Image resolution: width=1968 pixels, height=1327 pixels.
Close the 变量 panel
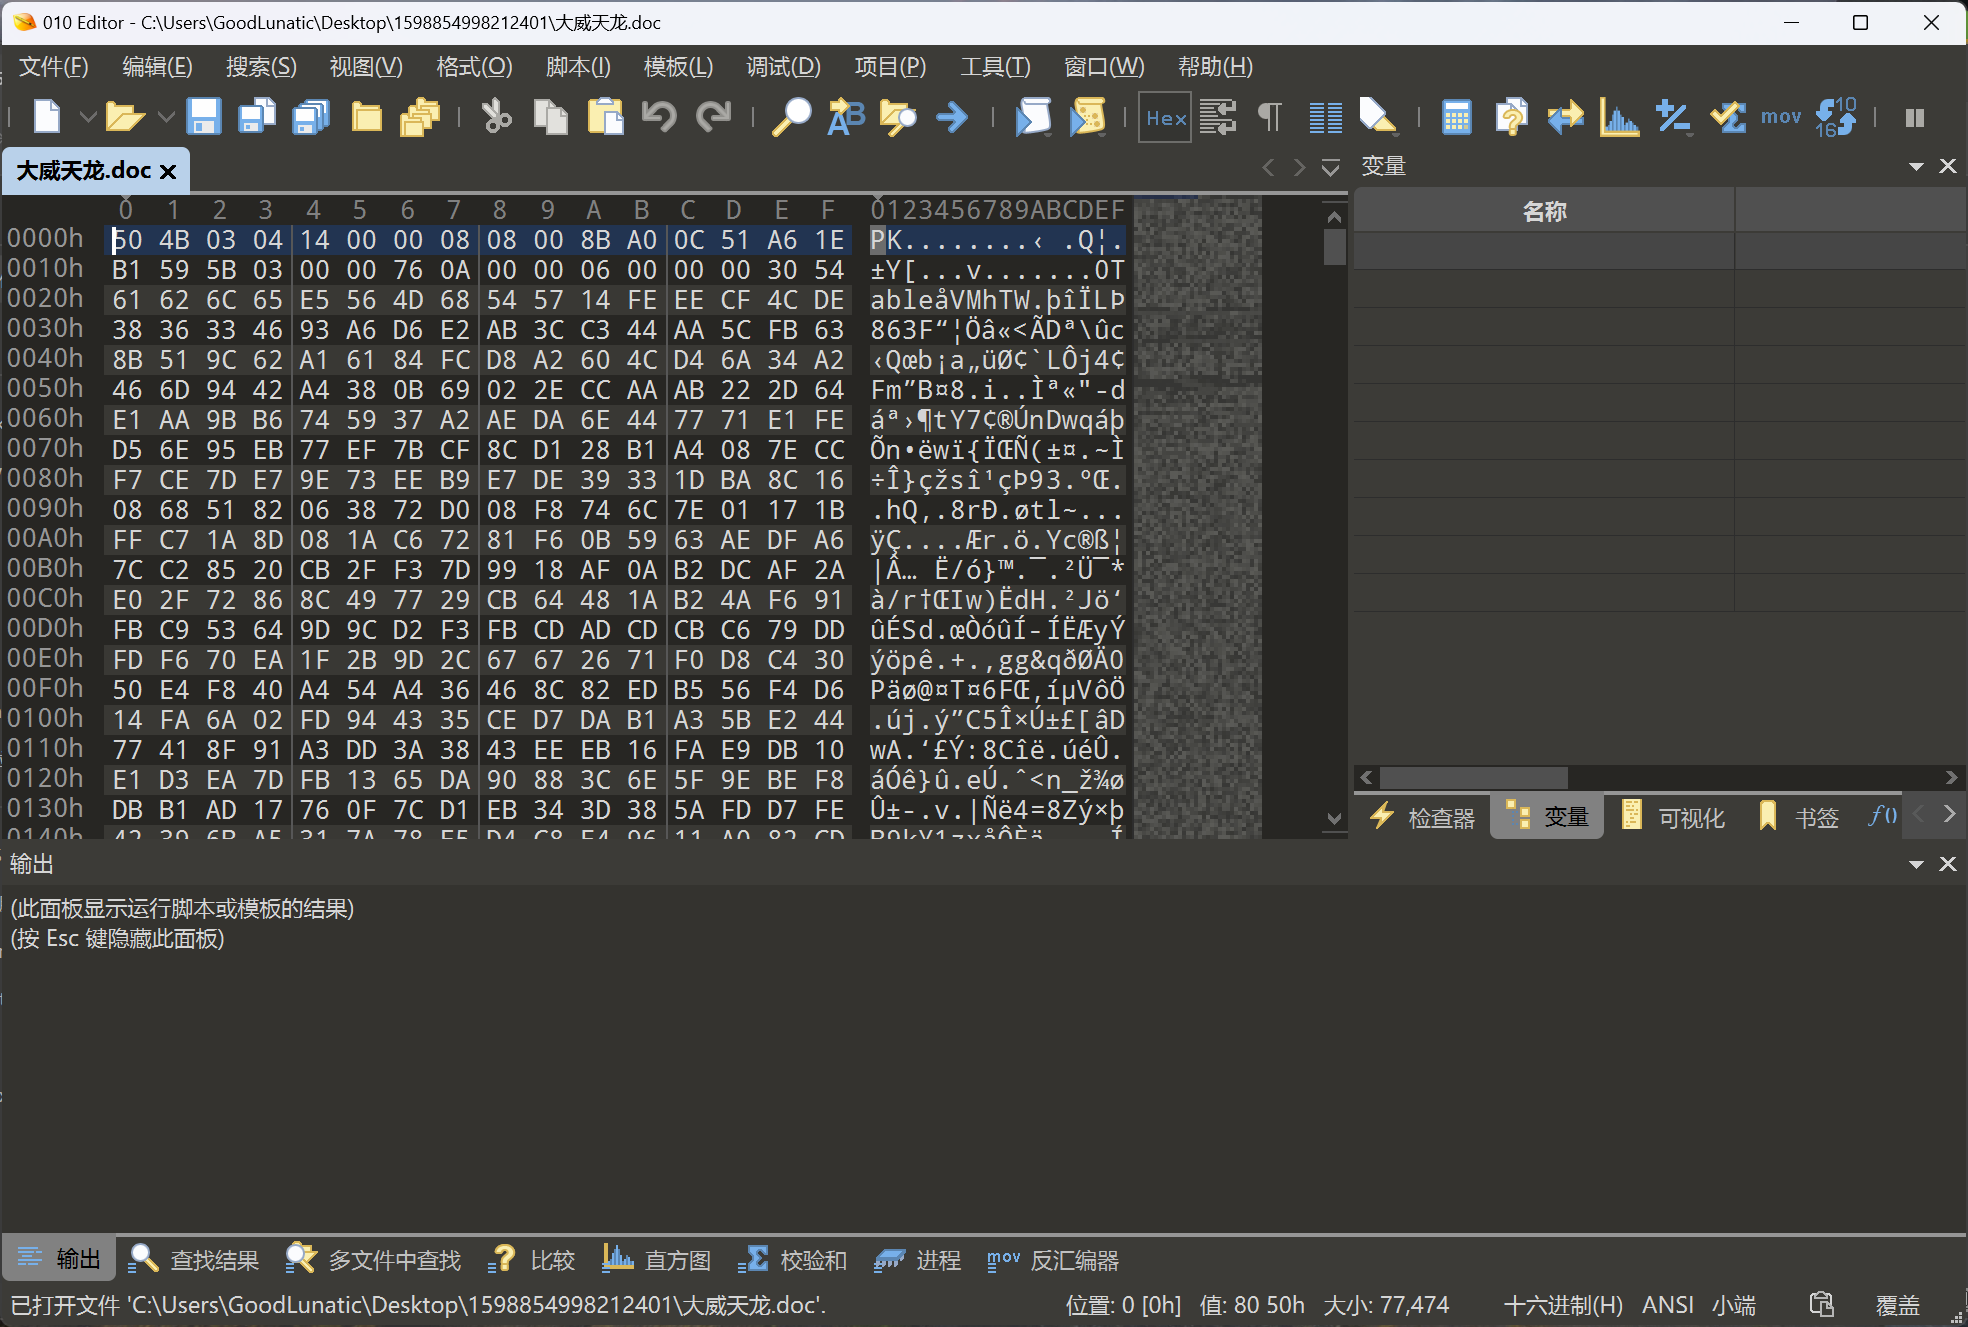coord(1948,166)
